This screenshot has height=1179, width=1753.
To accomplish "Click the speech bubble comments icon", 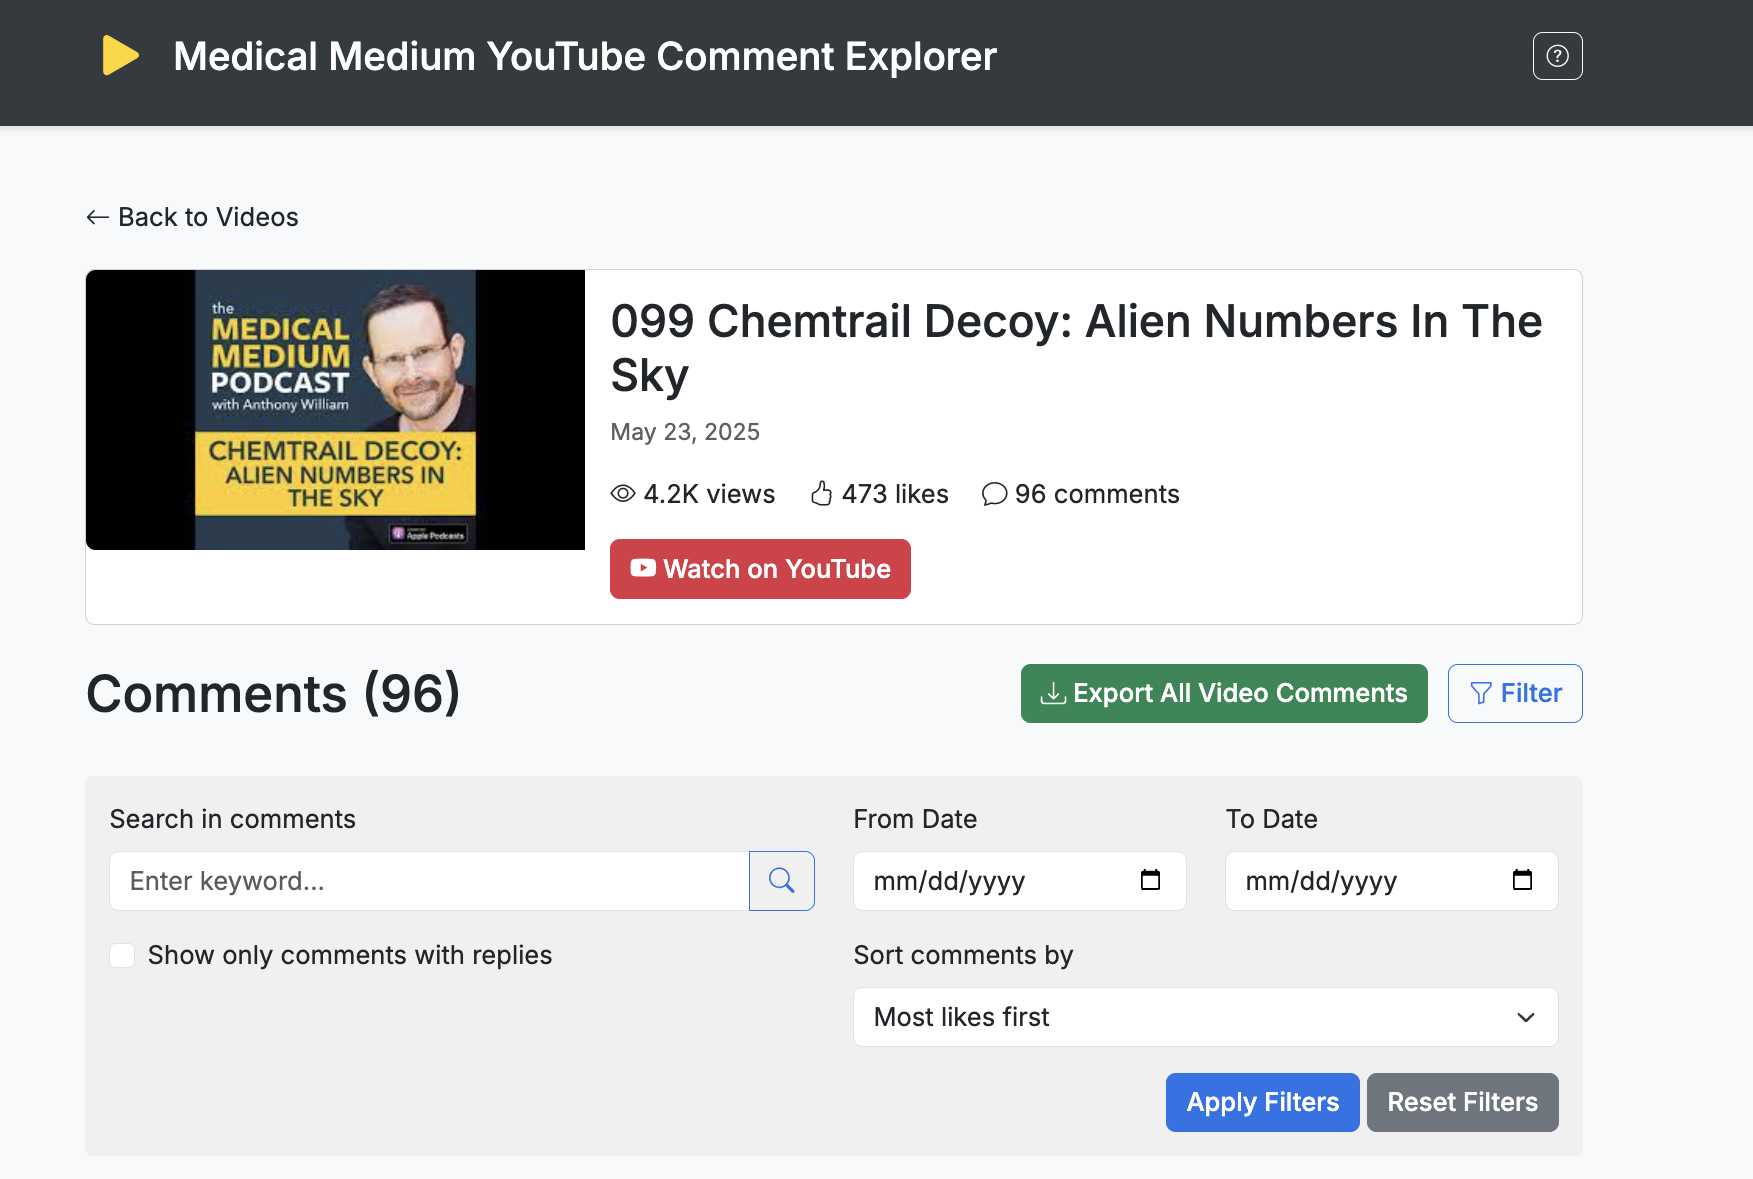I will [994, 494].
